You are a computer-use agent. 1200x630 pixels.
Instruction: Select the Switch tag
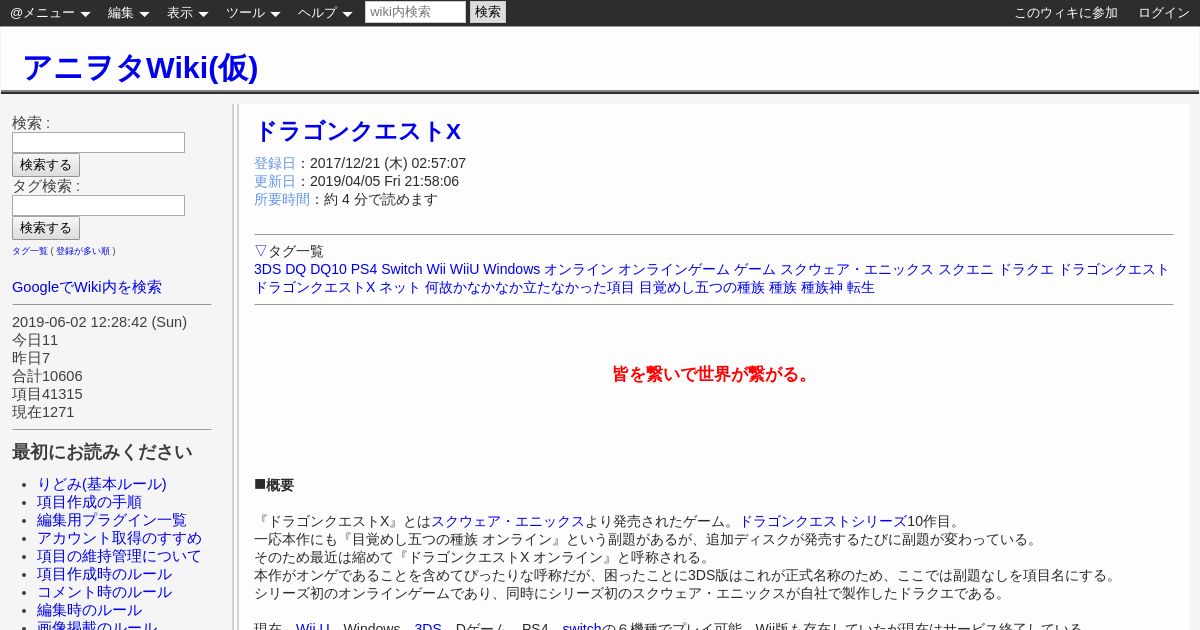(x=402, y=269)
